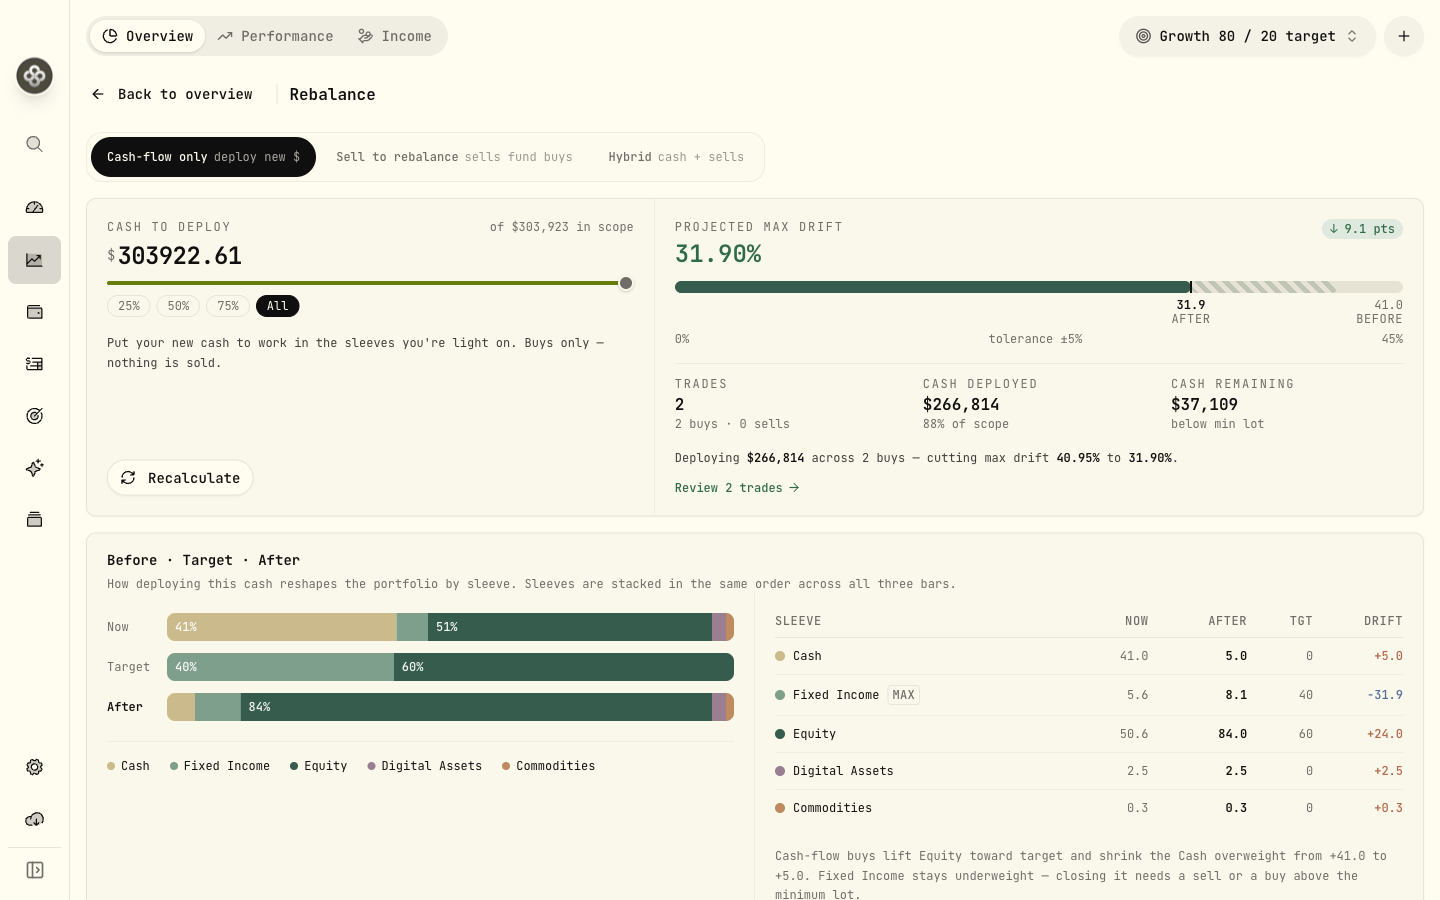The height and width of the screenshot is (900, 1440).
Task: Open the search icon in sidebar
Action: 34,144
